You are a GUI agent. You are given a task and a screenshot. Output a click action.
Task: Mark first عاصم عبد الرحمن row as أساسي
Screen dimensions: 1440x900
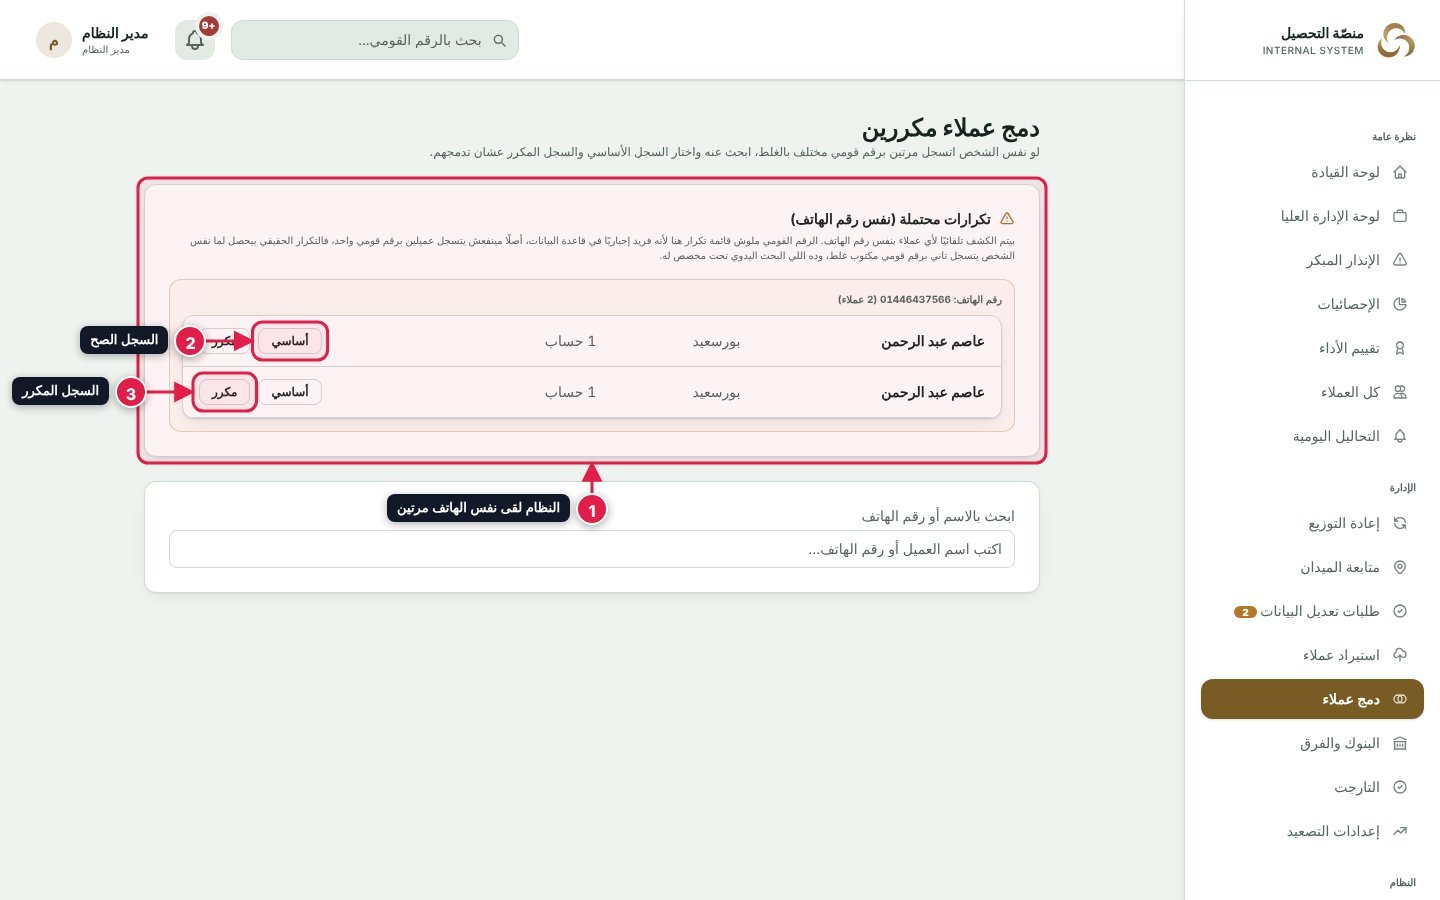pyautogui.click(x=290, y=341)
